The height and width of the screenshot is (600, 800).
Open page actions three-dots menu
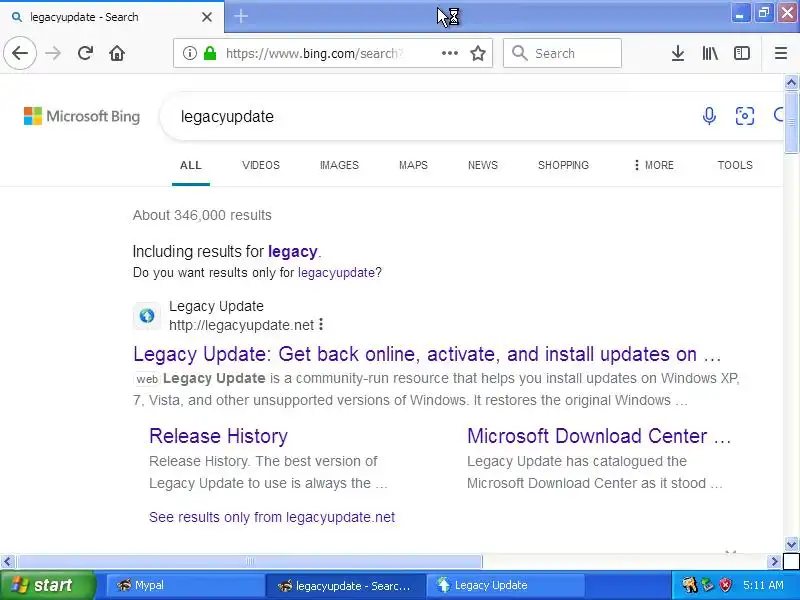tap(449, 53)
